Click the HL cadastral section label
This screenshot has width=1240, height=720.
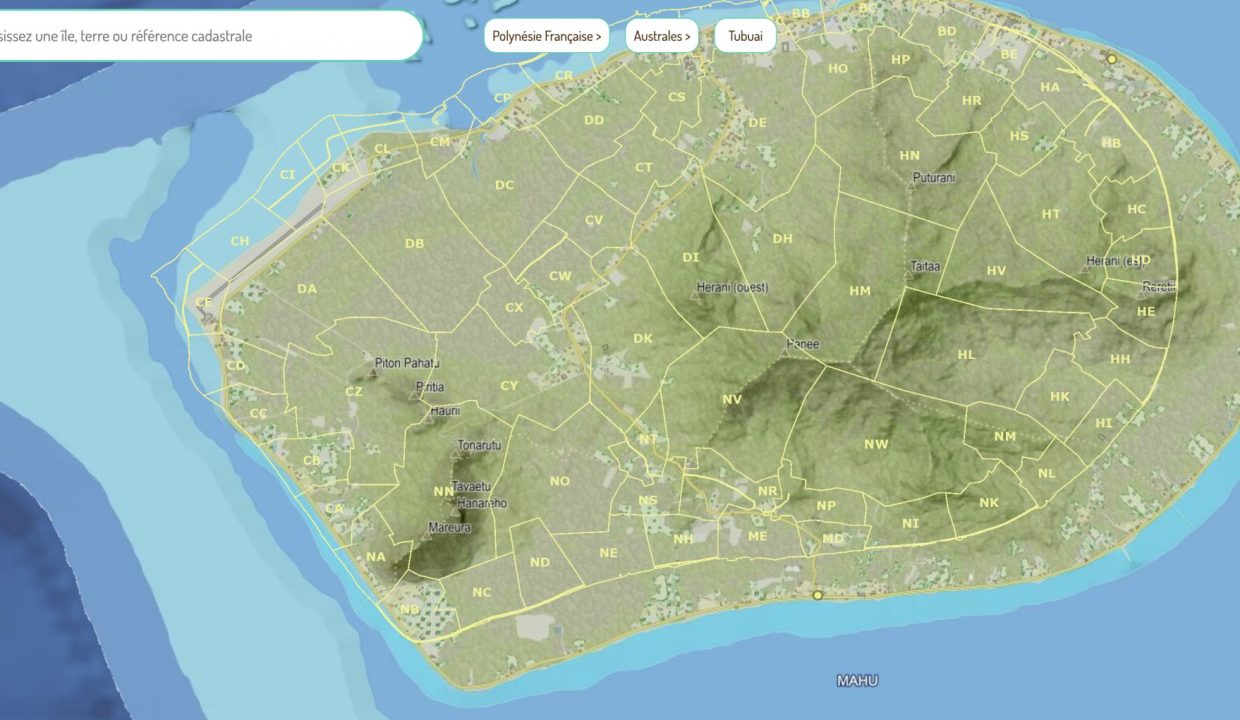click(965, 355)
